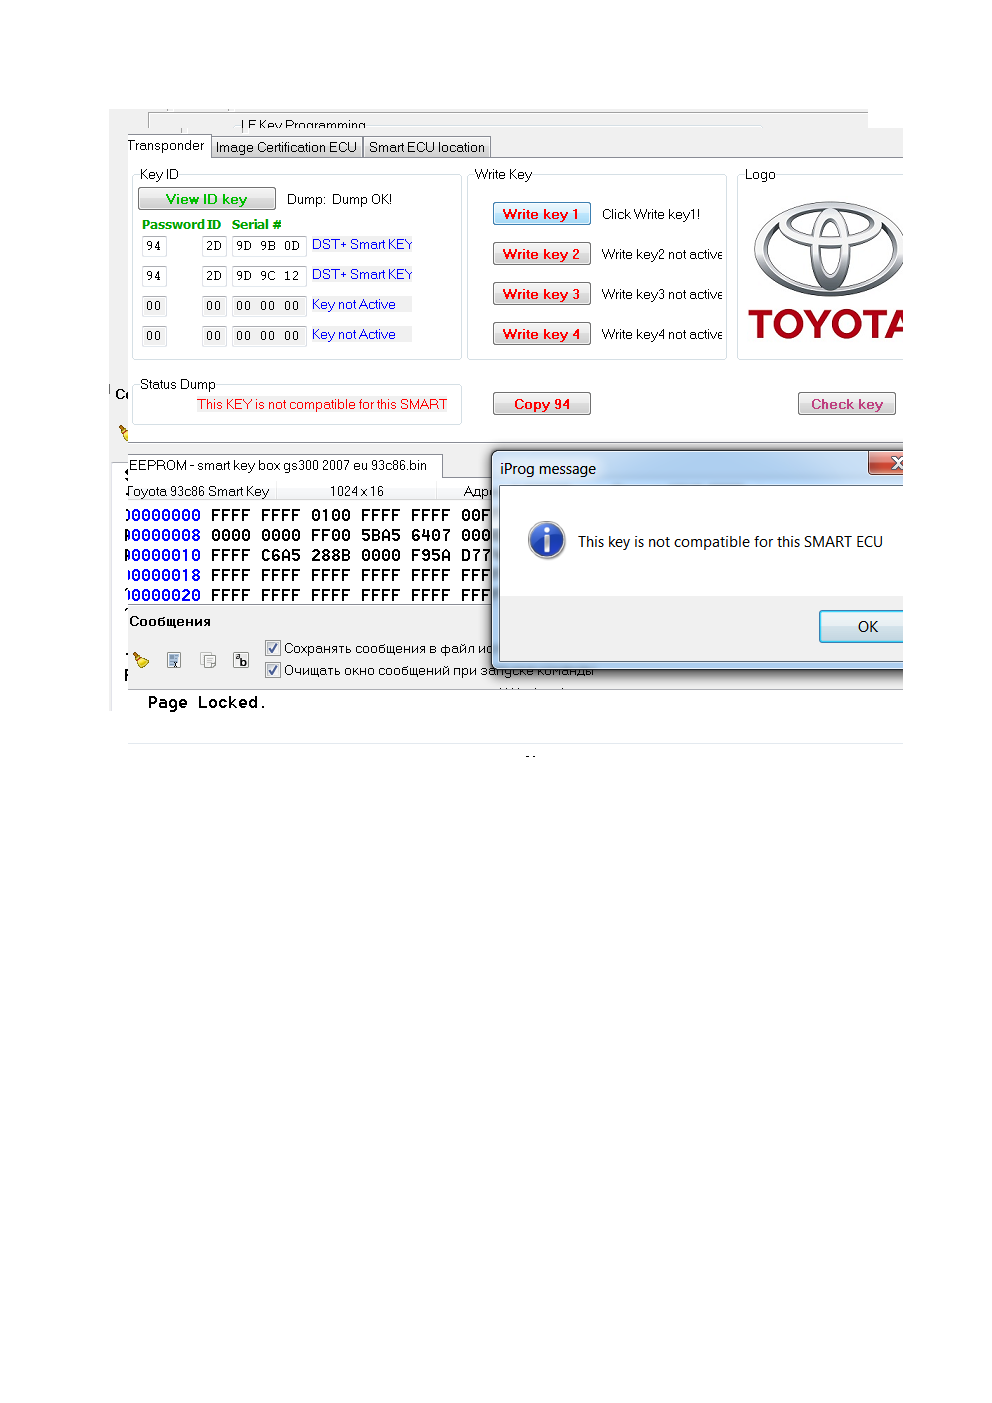Click 'Write key4 not active' text
The image size is (992, 1403).
662,334
